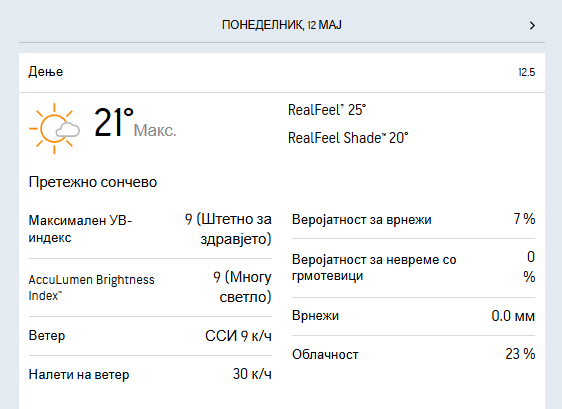The image size is (562, 409).
Task: Click the RealFeel 25° value
Action: click(x=327, y=110)
